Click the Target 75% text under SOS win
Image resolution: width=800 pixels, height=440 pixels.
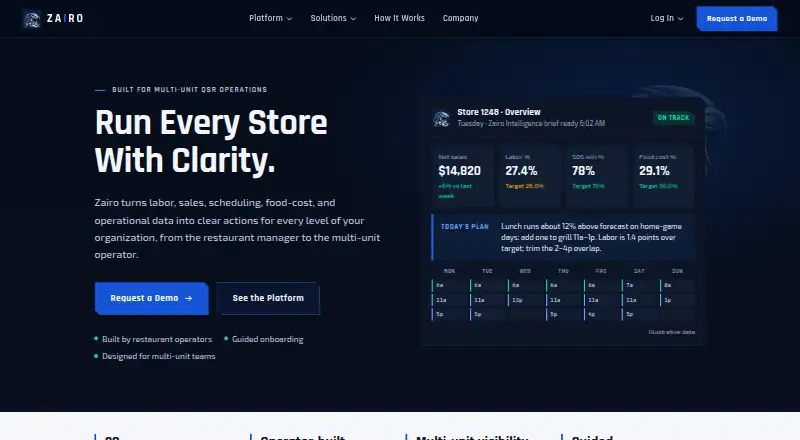[x=588, y=186]
